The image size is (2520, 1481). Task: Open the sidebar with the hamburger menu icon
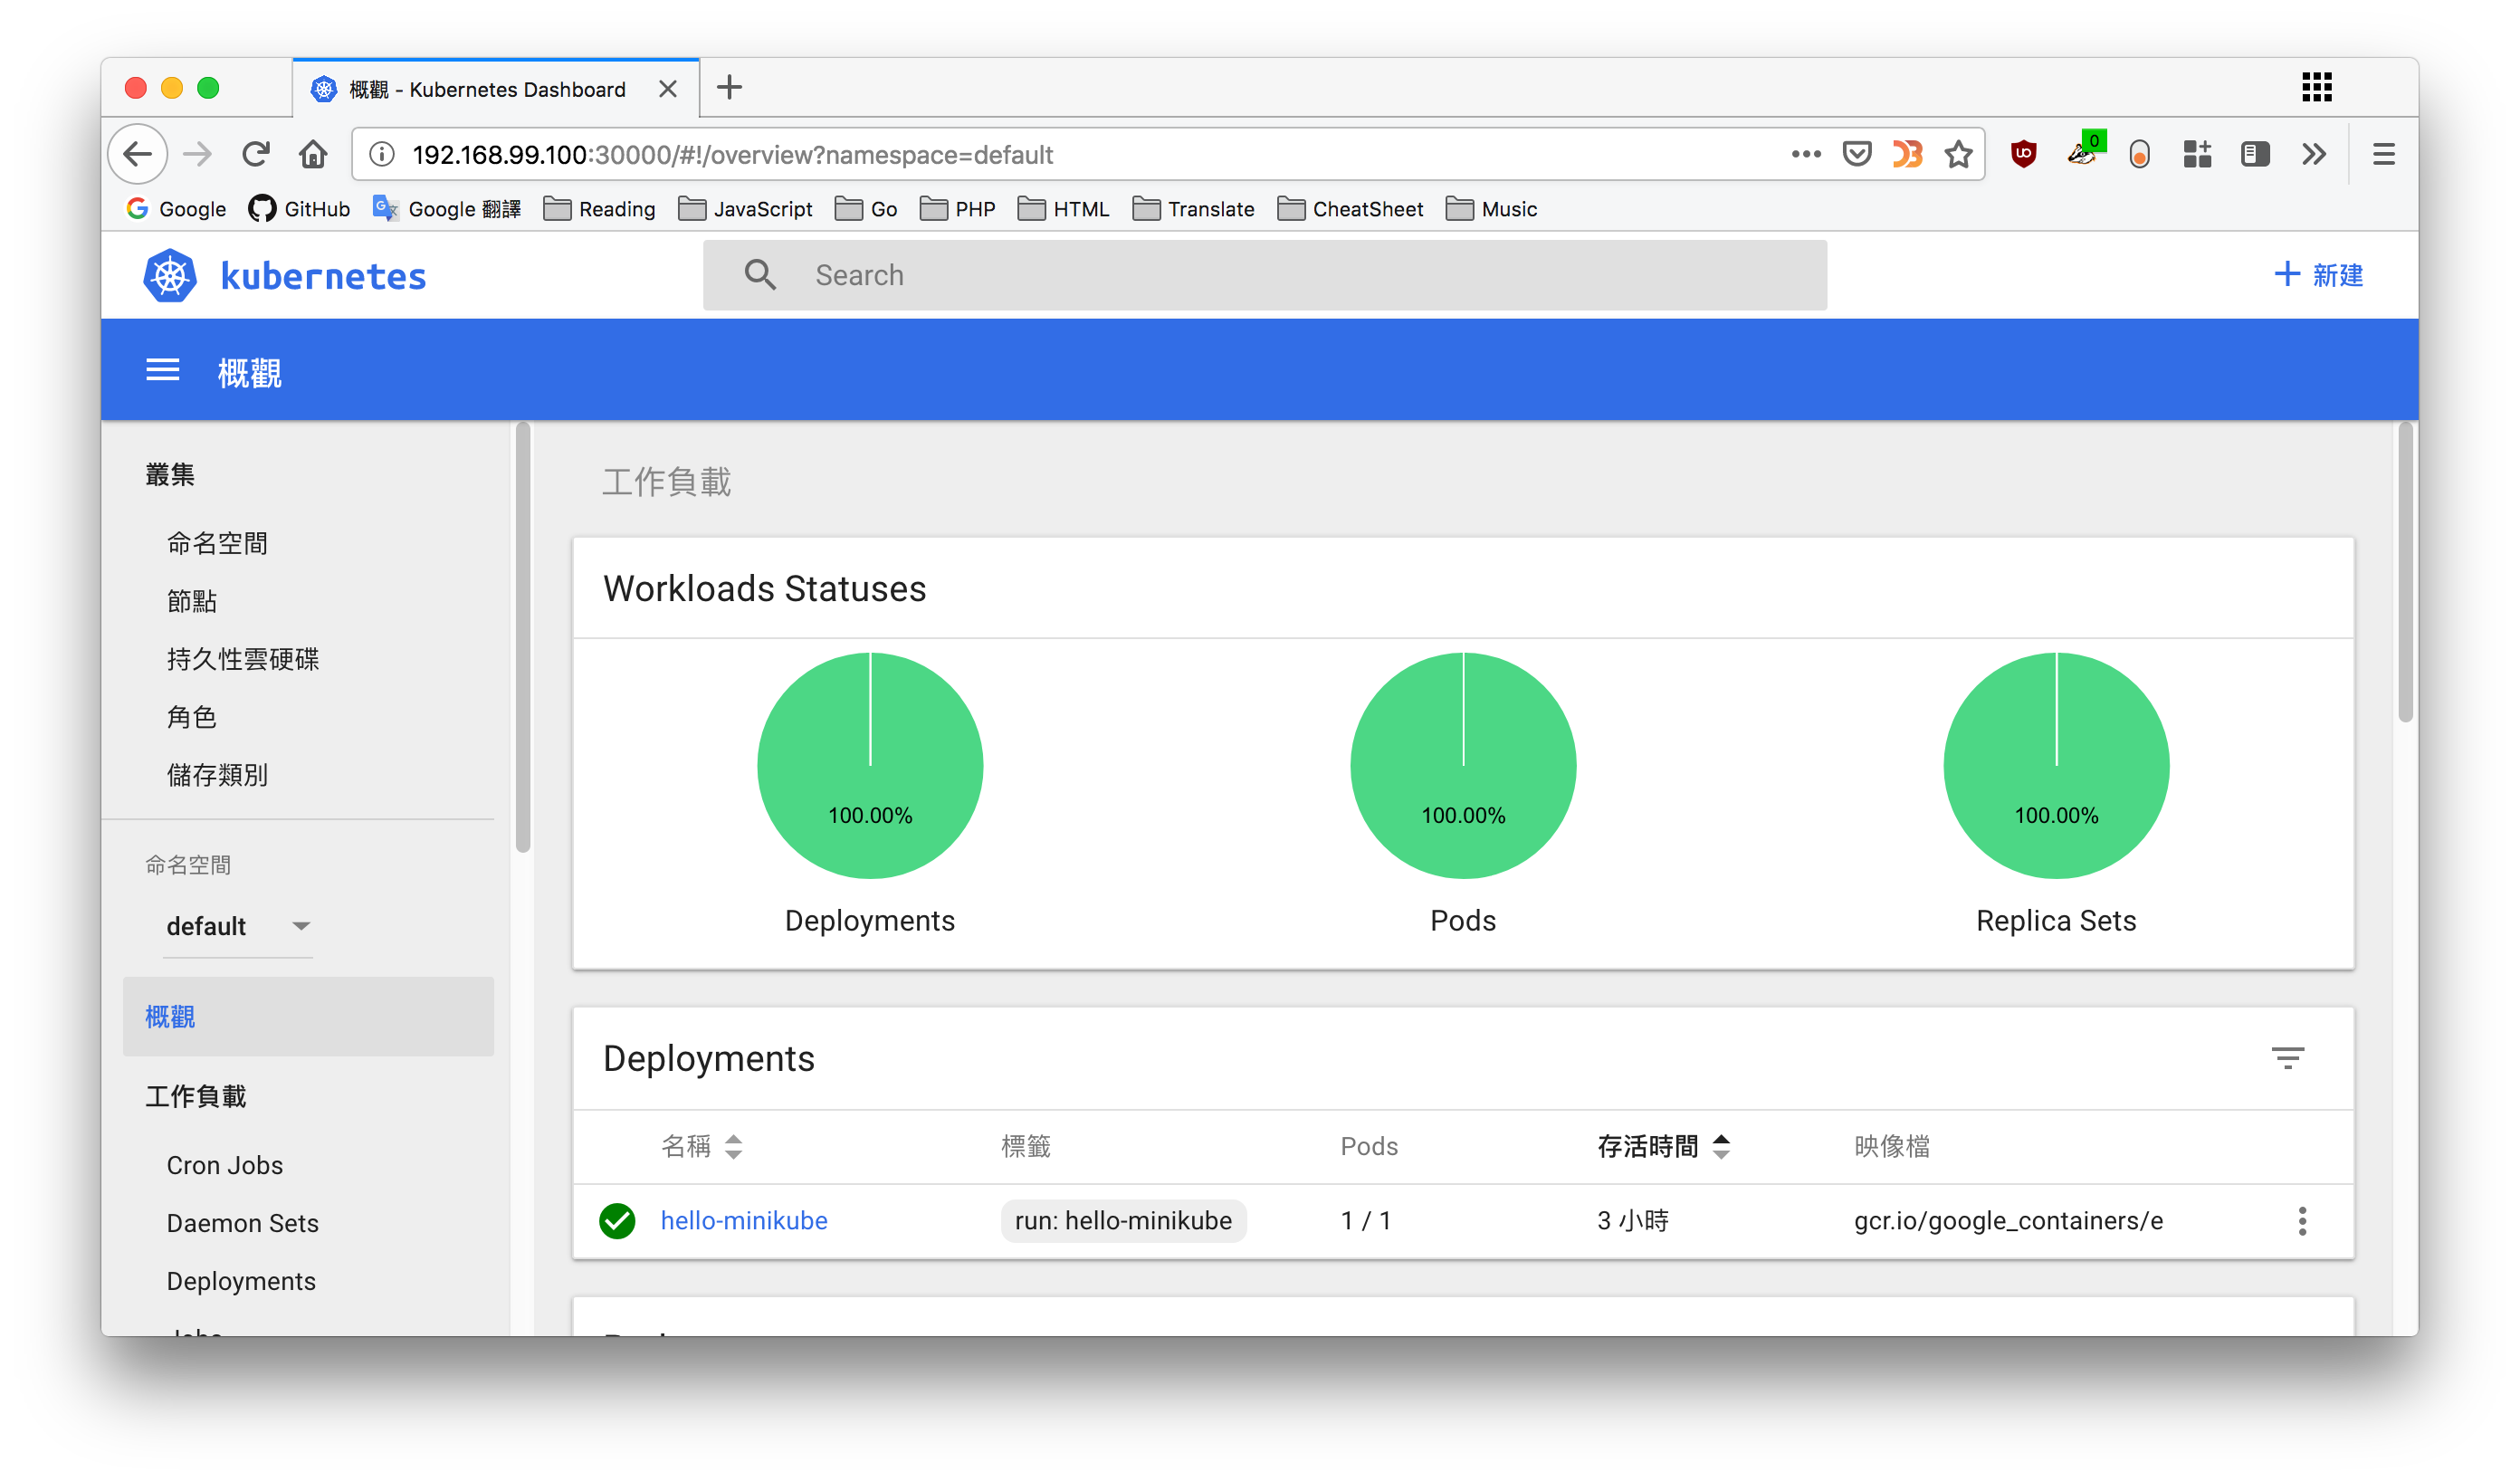[163, 370]
